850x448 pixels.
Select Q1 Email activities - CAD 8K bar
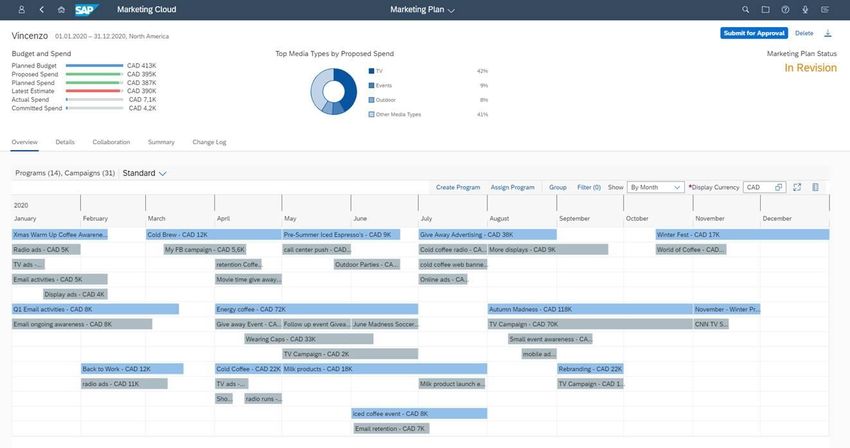(x=95, y=309)
